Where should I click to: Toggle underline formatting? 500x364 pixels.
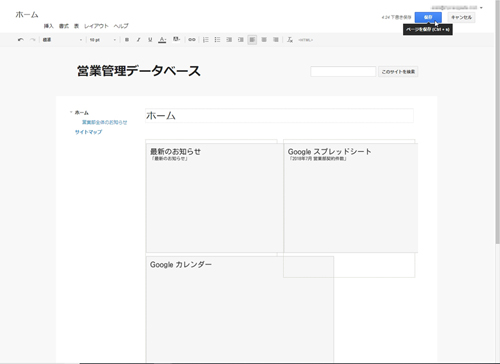click(150, 40)
